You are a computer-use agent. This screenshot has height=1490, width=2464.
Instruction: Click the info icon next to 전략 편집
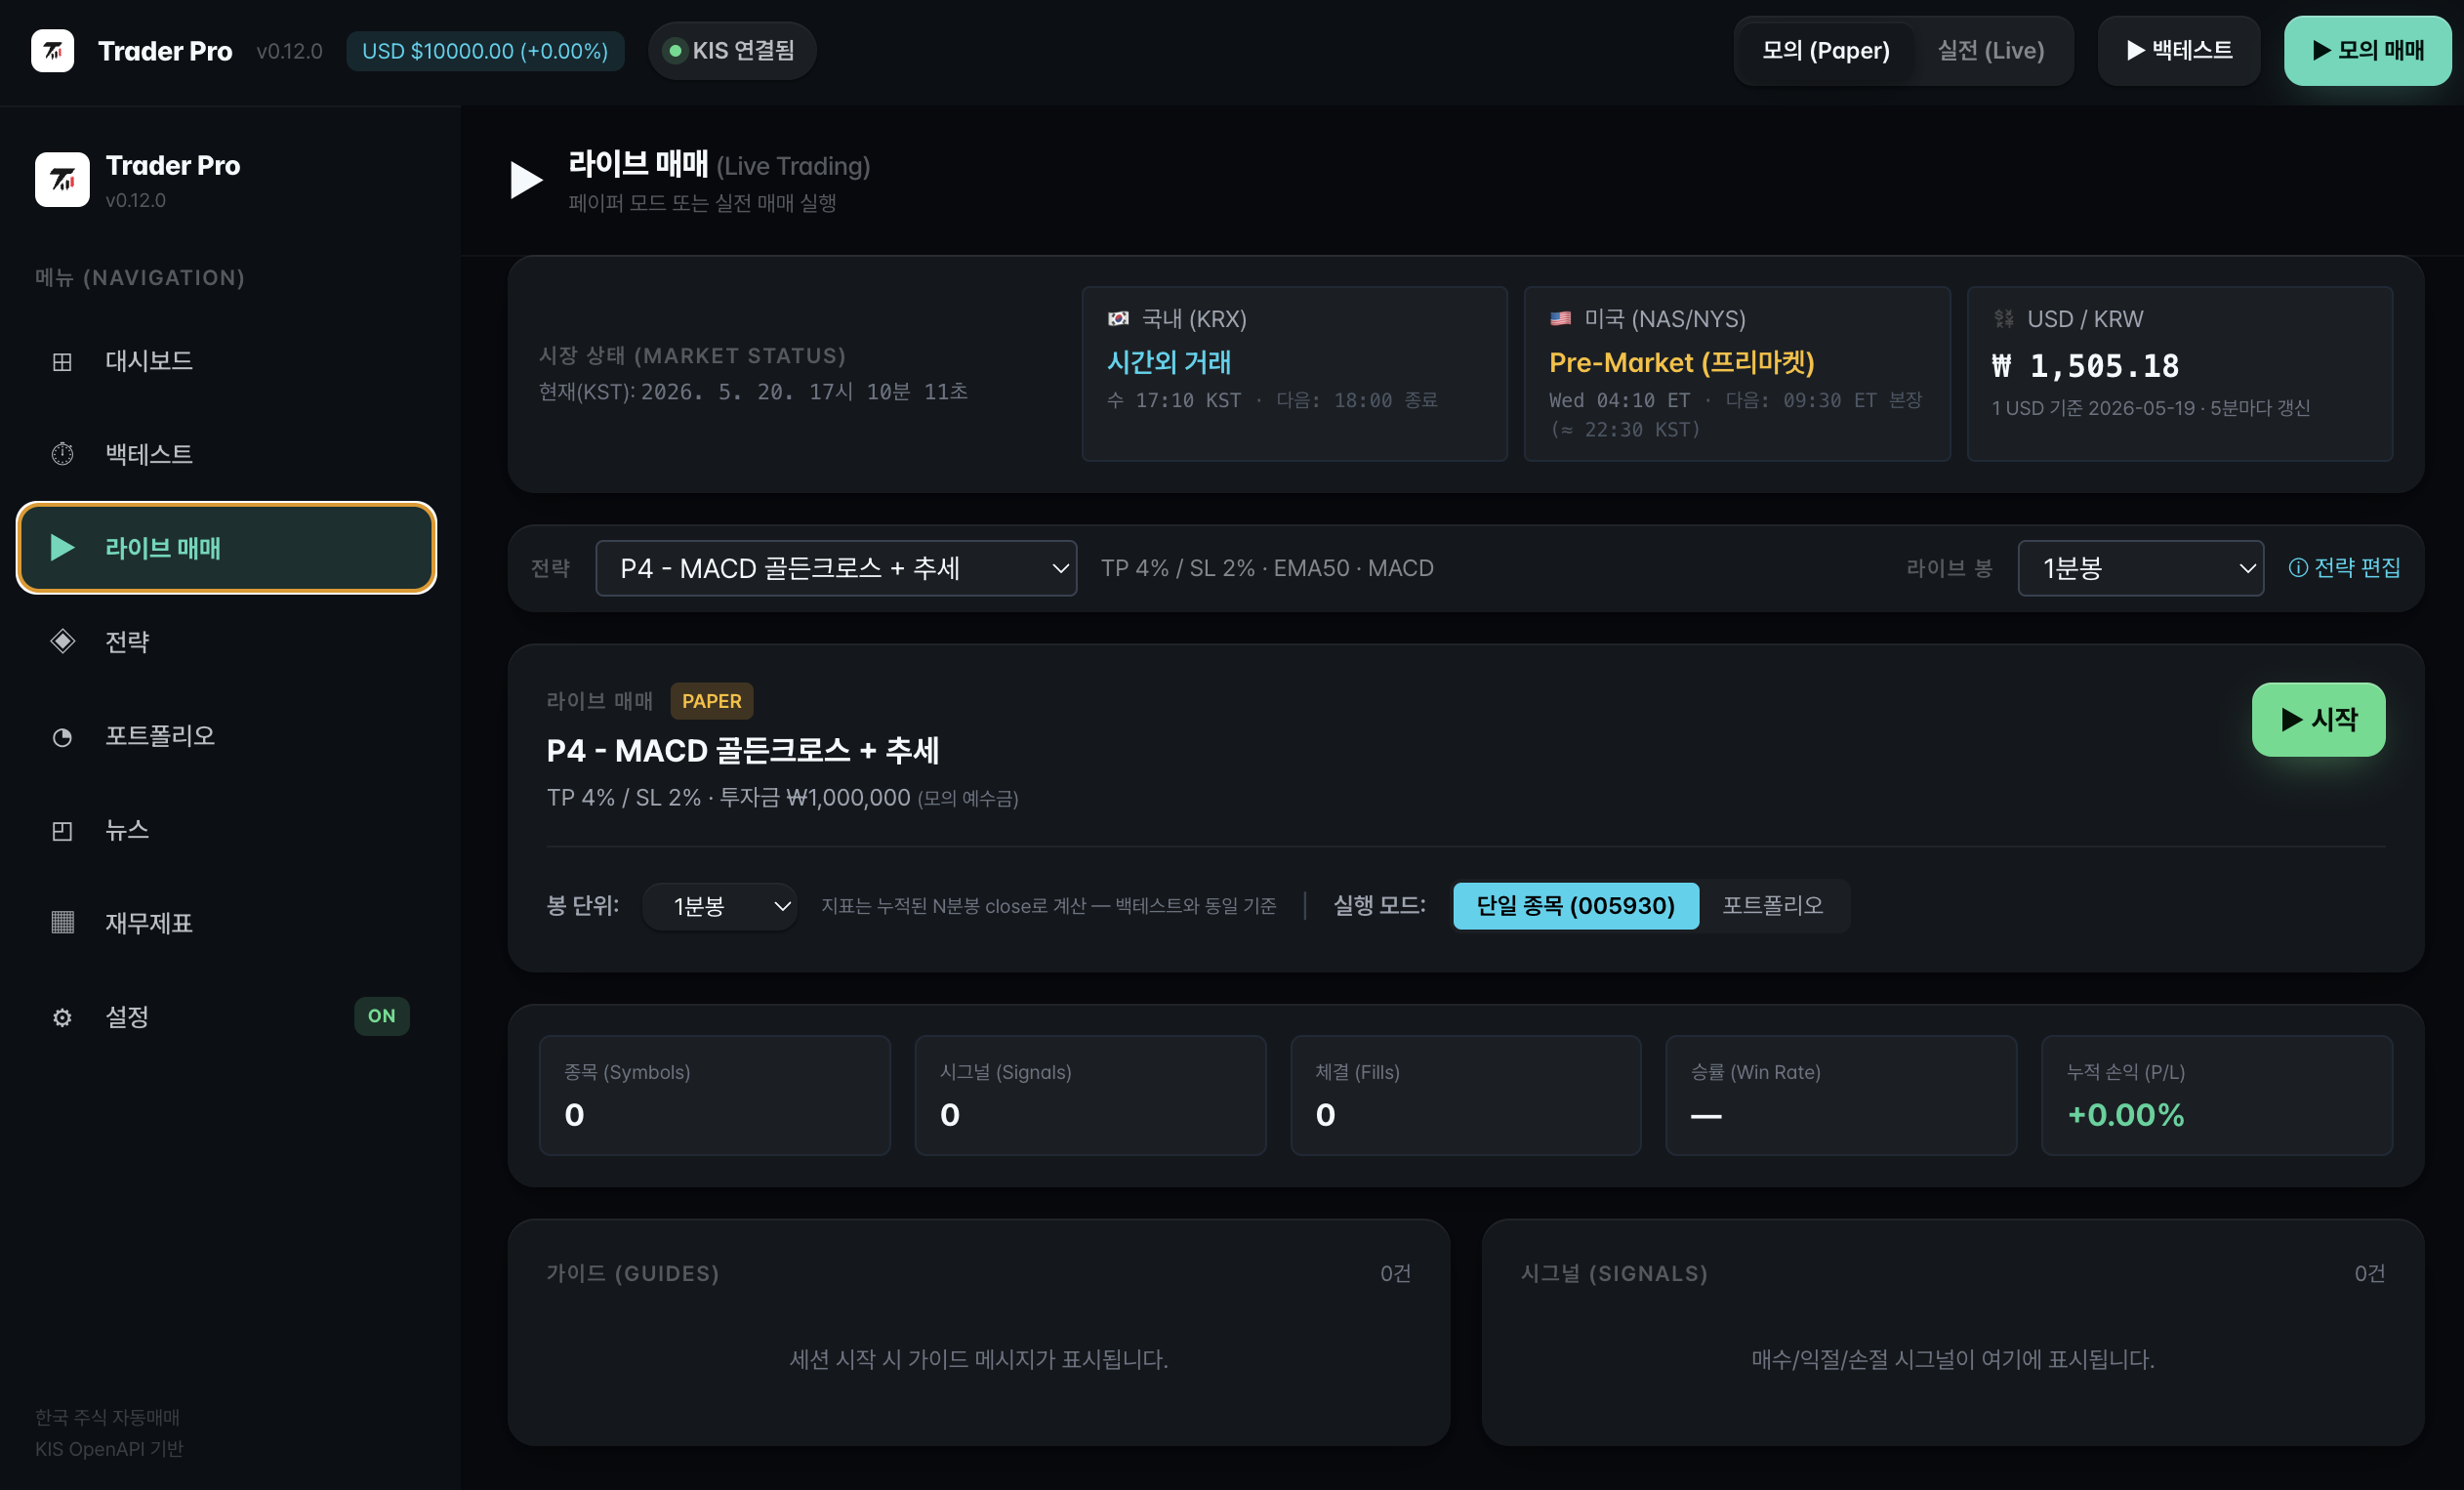(x=2298, y=568)
